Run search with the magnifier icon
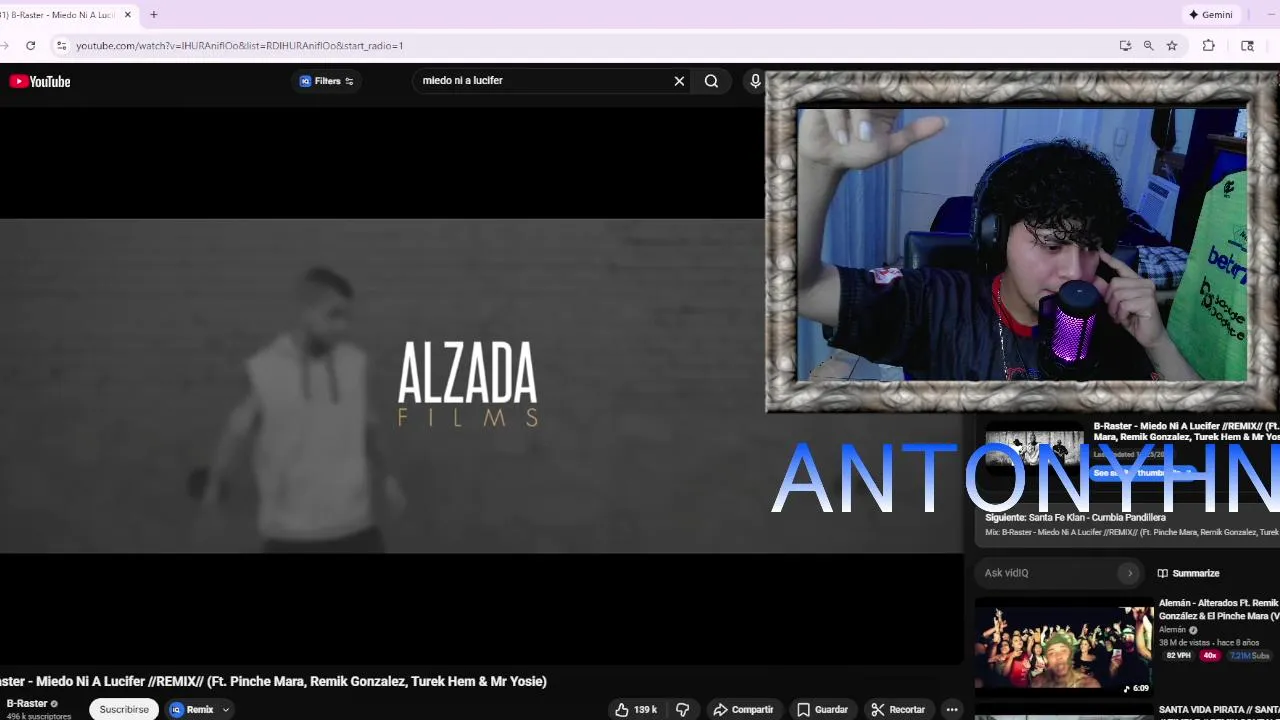Viewport: 1280px width, 720px height. [711, 81]
